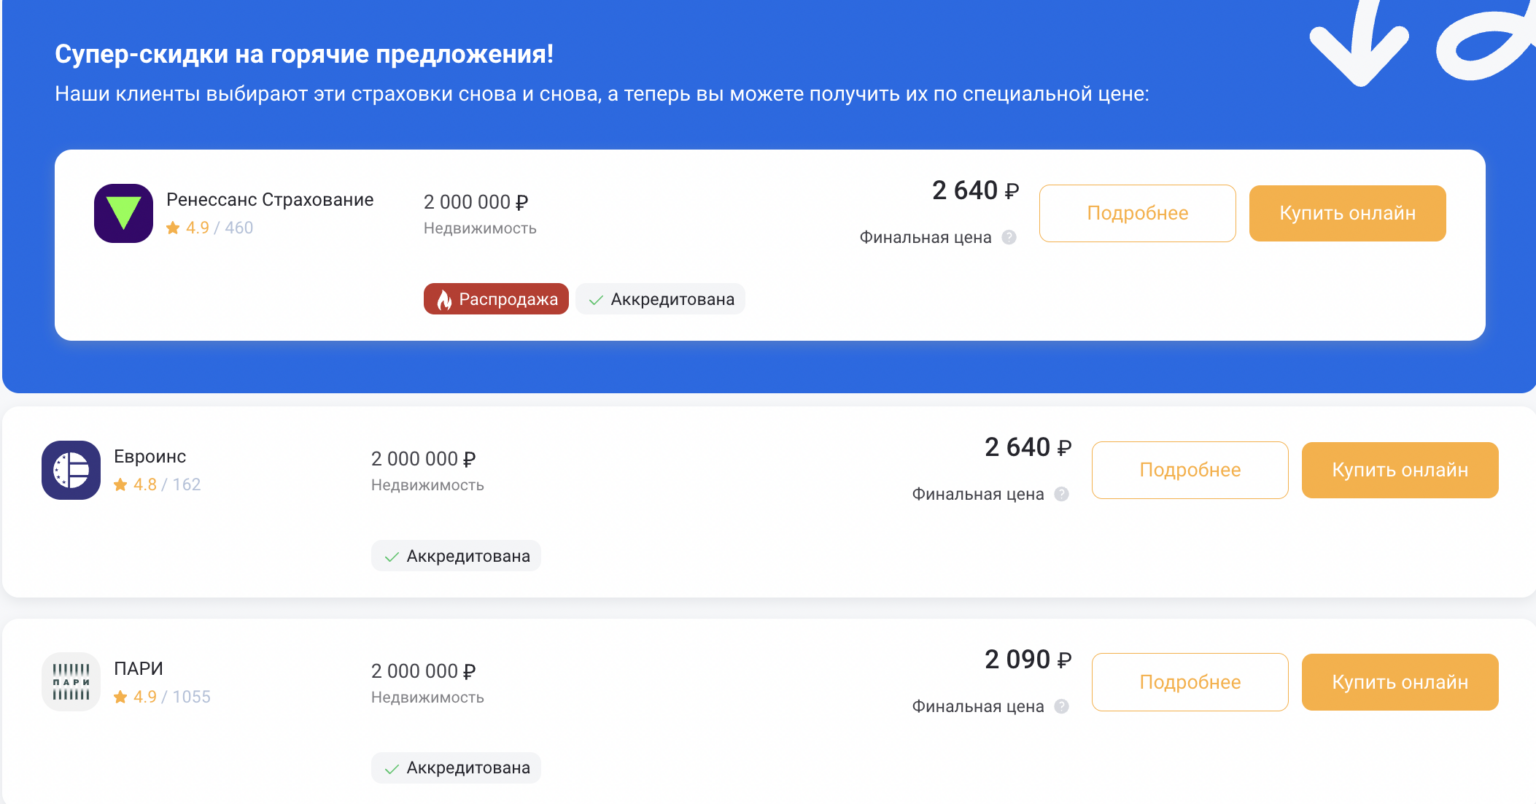Click the Ренессанс Страхование logo icon
Screen dimensions: 1536x804
click(123, 213)
